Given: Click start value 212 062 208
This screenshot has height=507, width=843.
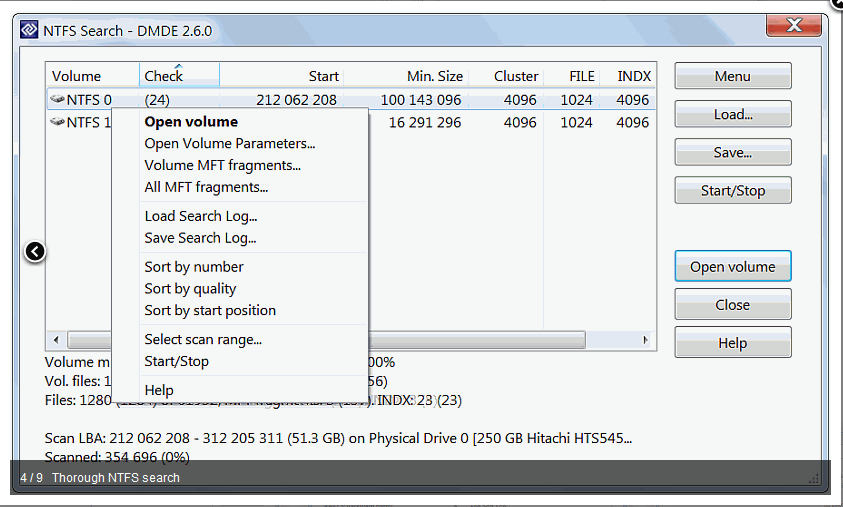Looking at the screenshot, I should [x=296, y=100].
